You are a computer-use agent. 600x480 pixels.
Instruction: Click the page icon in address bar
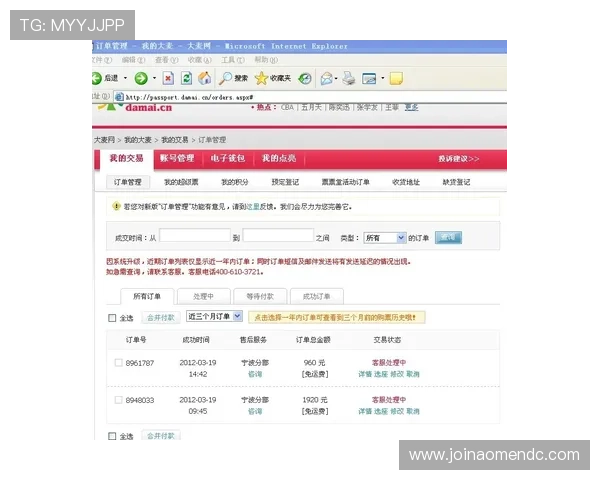(x=119, y=97)
